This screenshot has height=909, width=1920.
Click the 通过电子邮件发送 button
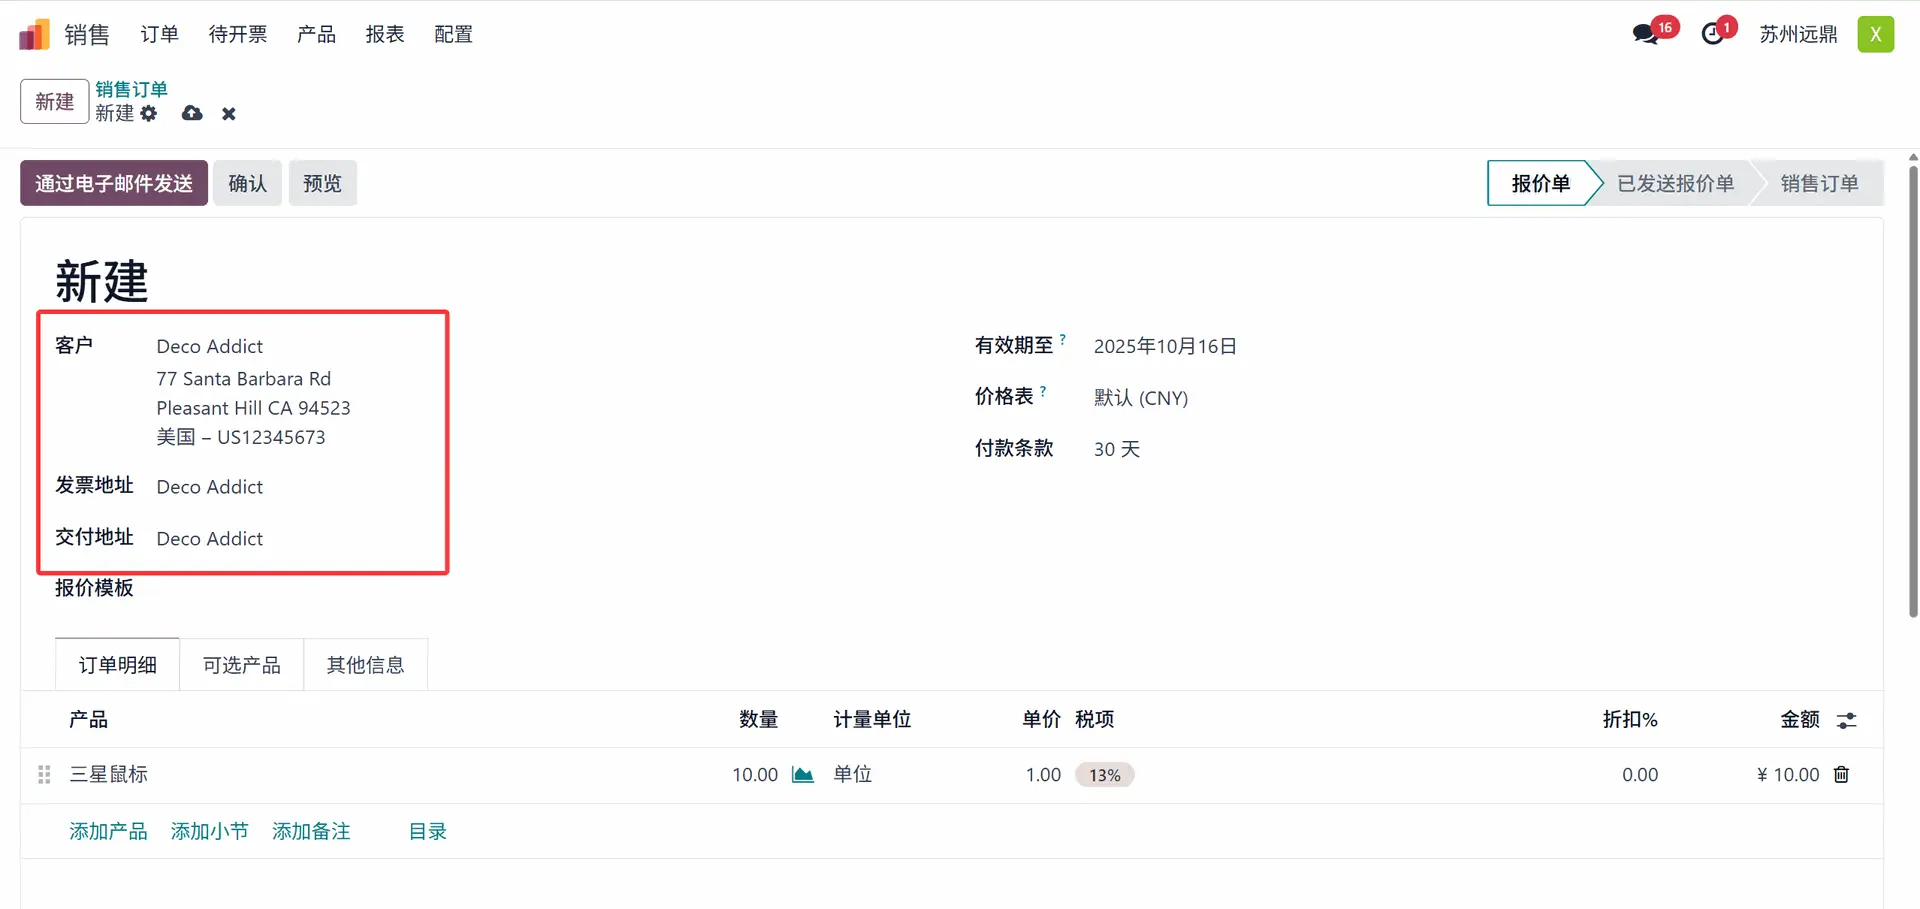coord(114,183)
